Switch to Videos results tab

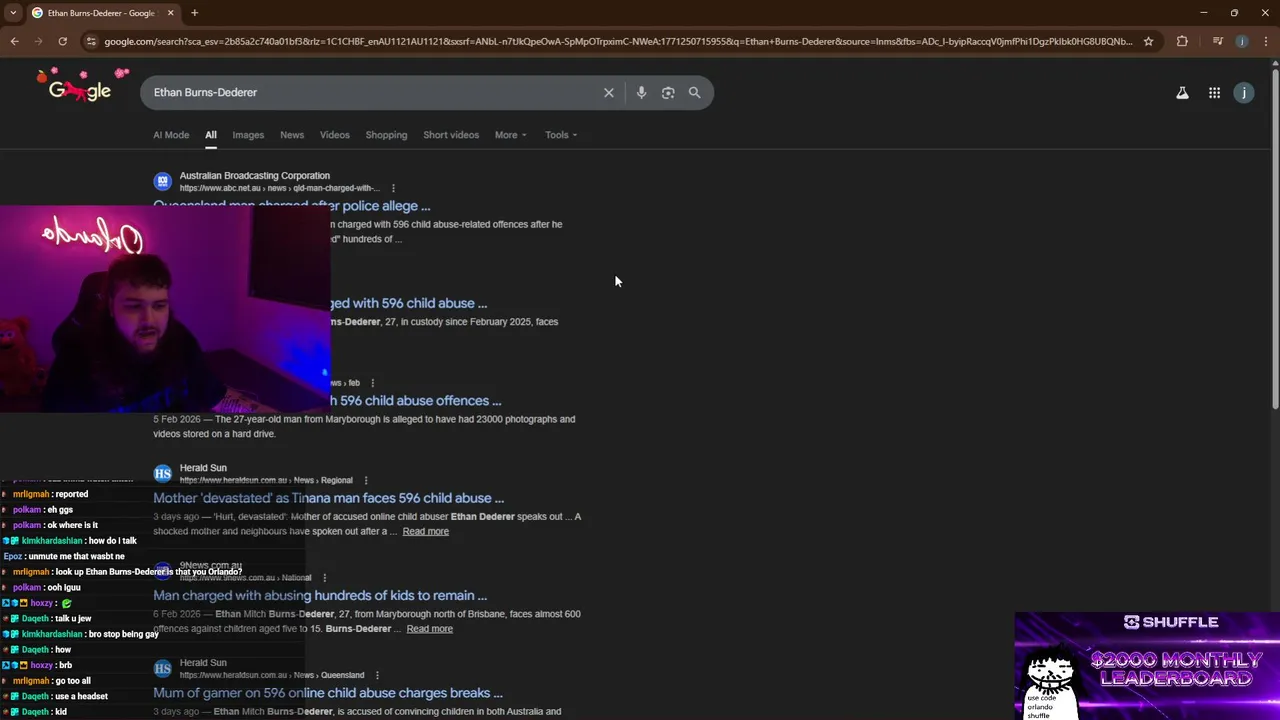click(x=335, y=135)
